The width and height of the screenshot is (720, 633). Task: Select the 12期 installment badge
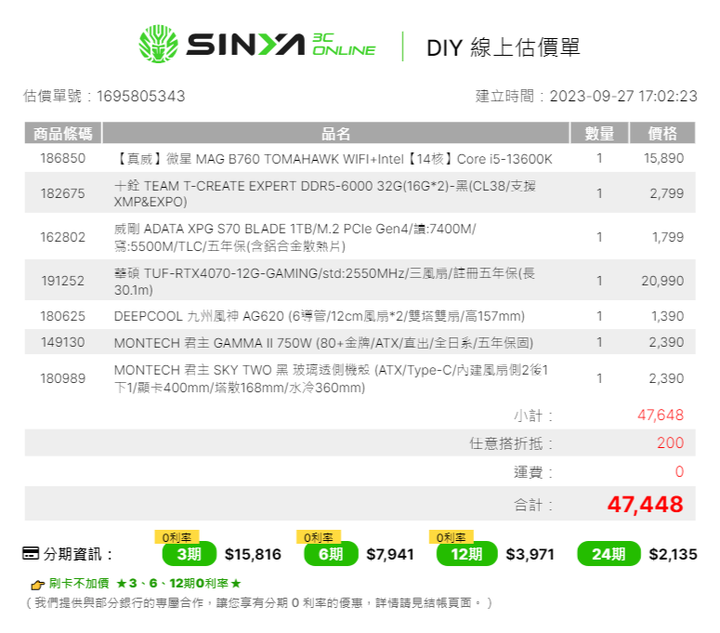click(x=467, y=554)
